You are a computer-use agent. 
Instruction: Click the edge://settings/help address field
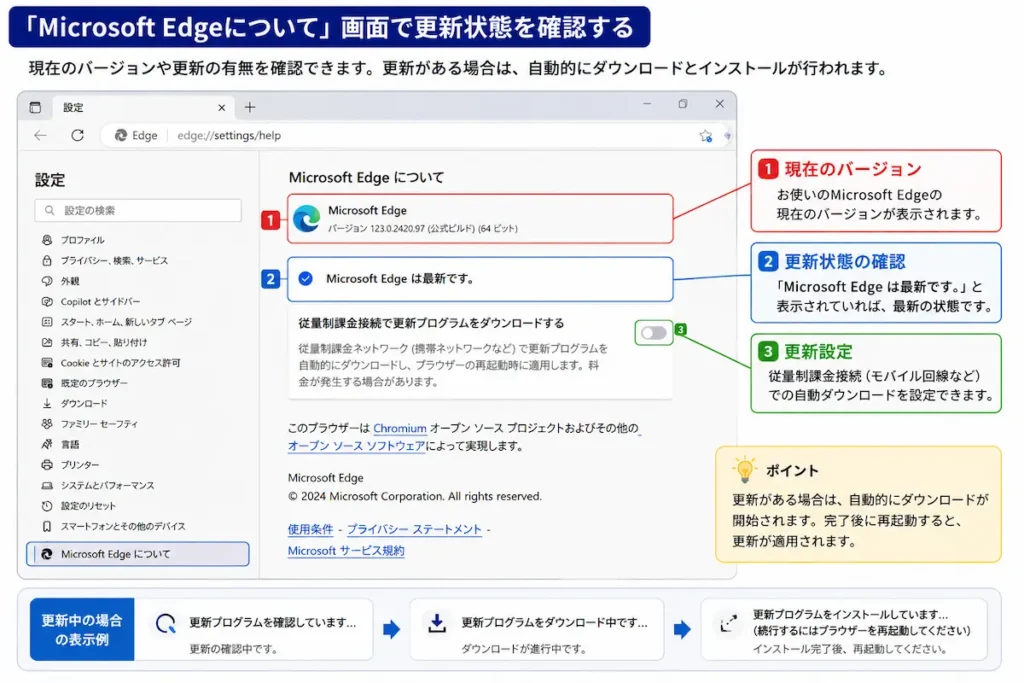click(229, 135)
